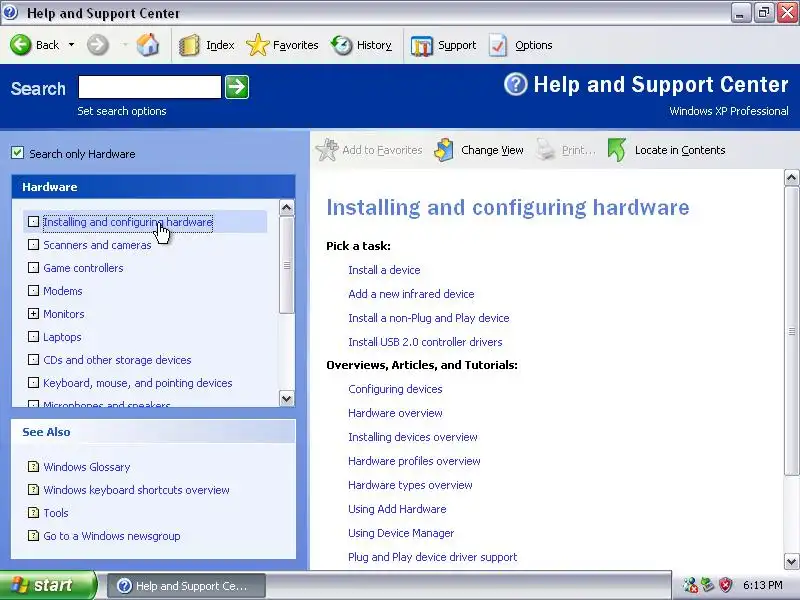Expand Keyboard, mouse, and pointing devices box
This screenshot has width=800, height=600.
click(33, 383)
